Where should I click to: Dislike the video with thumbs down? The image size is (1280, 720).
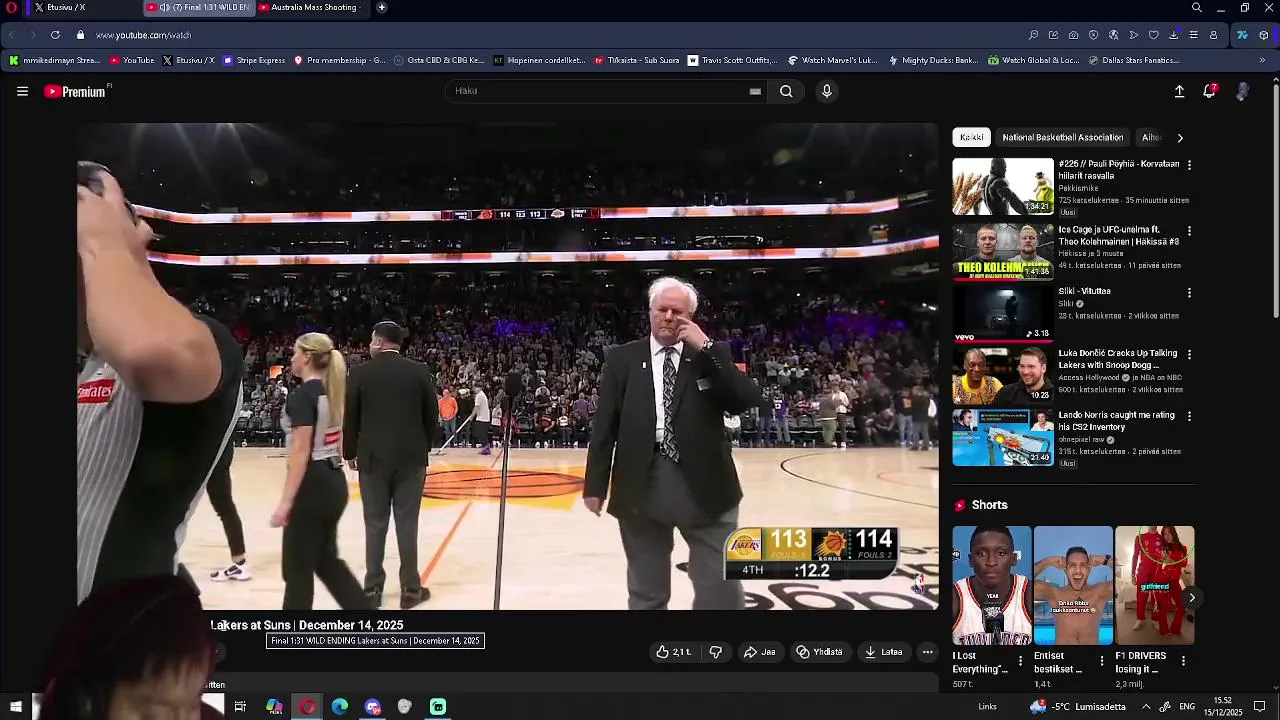(x=715, y=652)
